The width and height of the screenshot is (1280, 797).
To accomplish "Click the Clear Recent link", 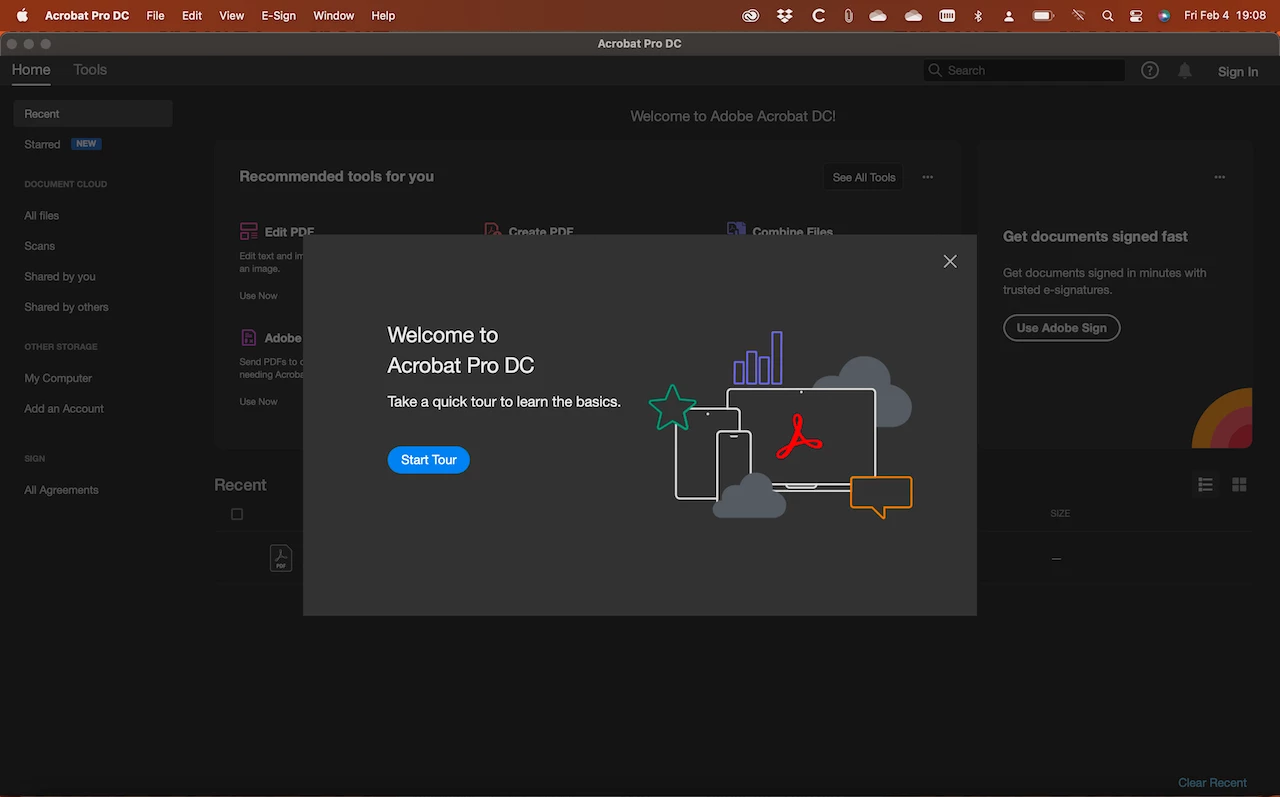I will pyautogui.click(x=1212, y=783).
